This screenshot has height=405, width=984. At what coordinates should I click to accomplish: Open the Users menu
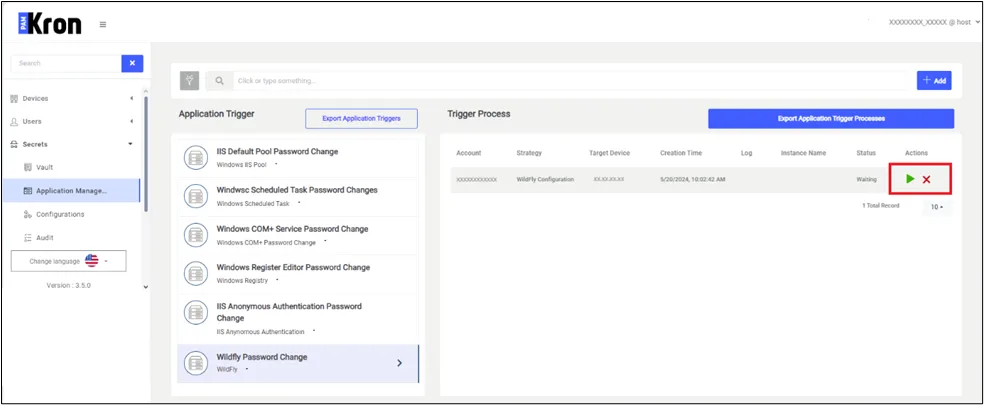click(x=72, y=121)
